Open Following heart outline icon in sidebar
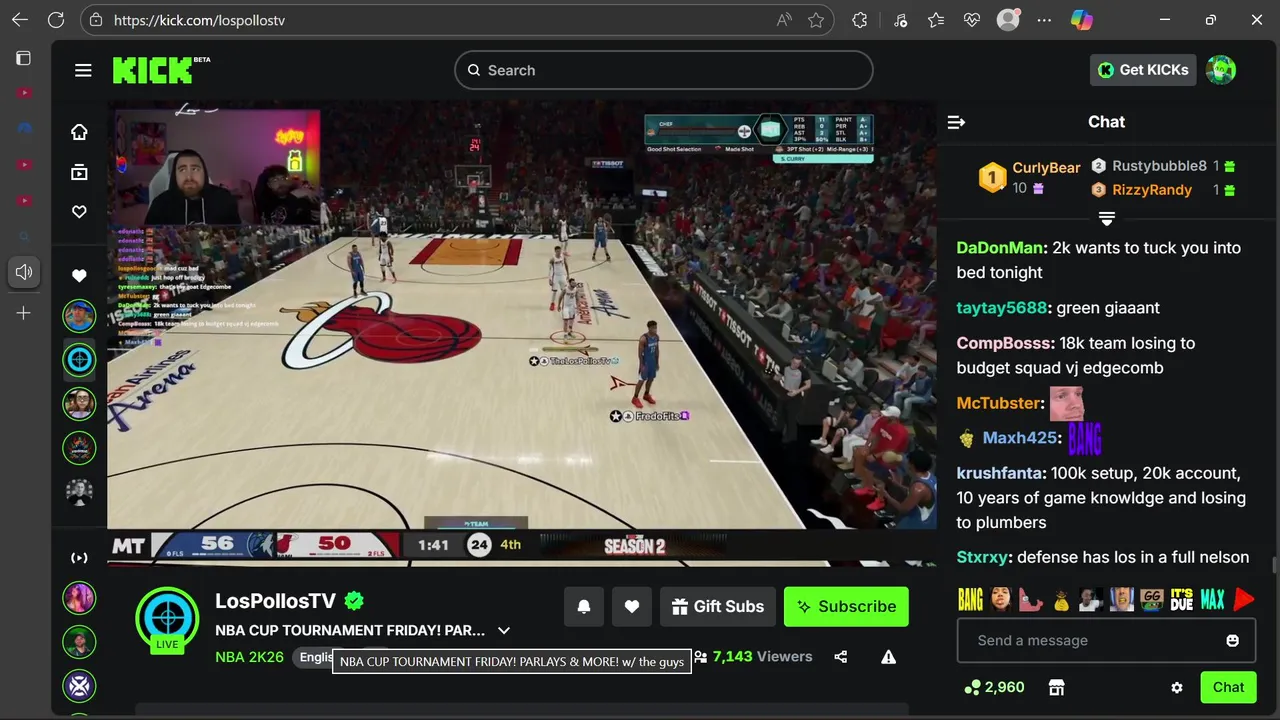 point(79,212)
